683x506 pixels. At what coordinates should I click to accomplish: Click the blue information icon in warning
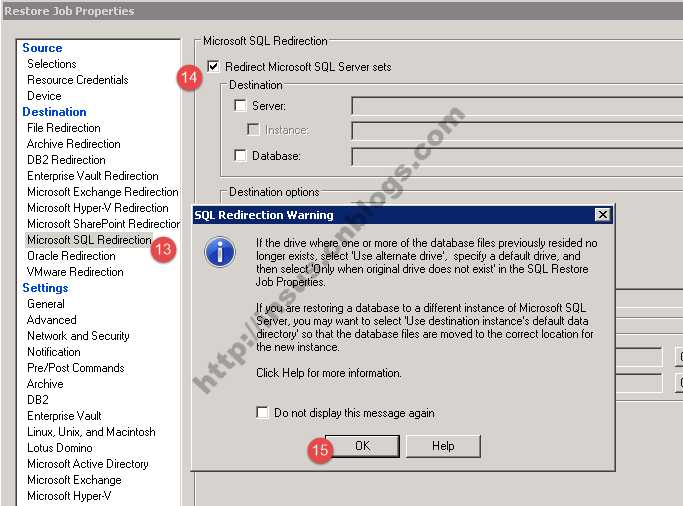(220, 252)
